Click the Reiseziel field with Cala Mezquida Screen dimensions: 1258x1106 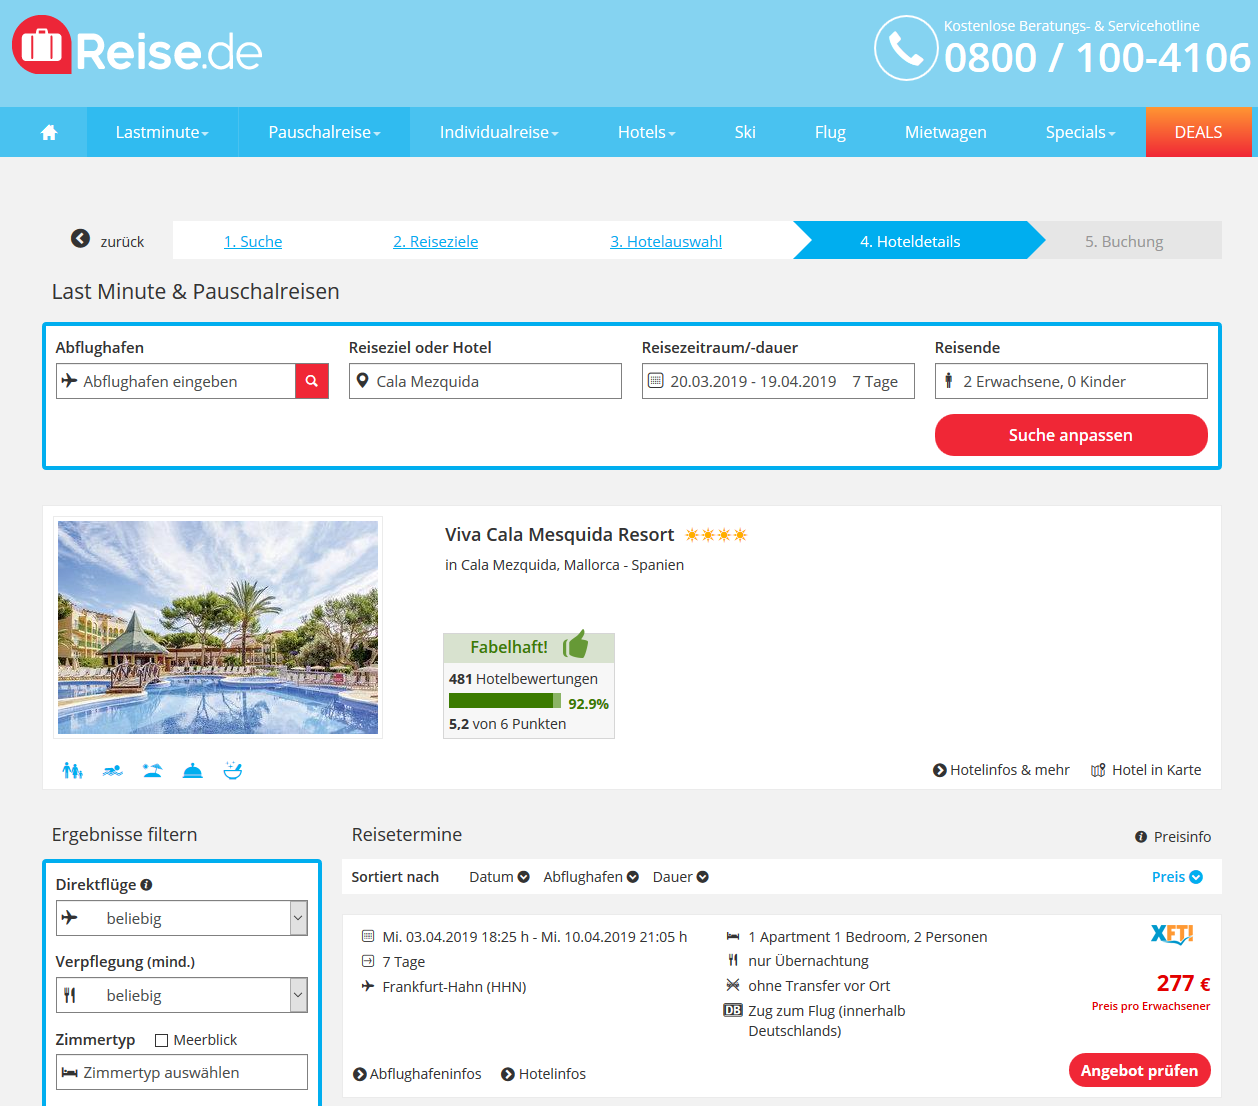(485, 381)
